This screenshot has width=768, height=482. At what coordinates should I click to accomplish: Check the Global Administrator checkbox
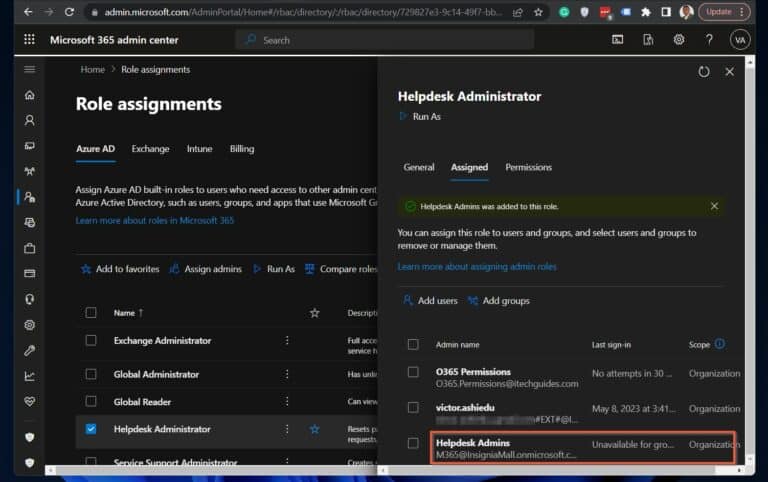[x=91, y=374]
